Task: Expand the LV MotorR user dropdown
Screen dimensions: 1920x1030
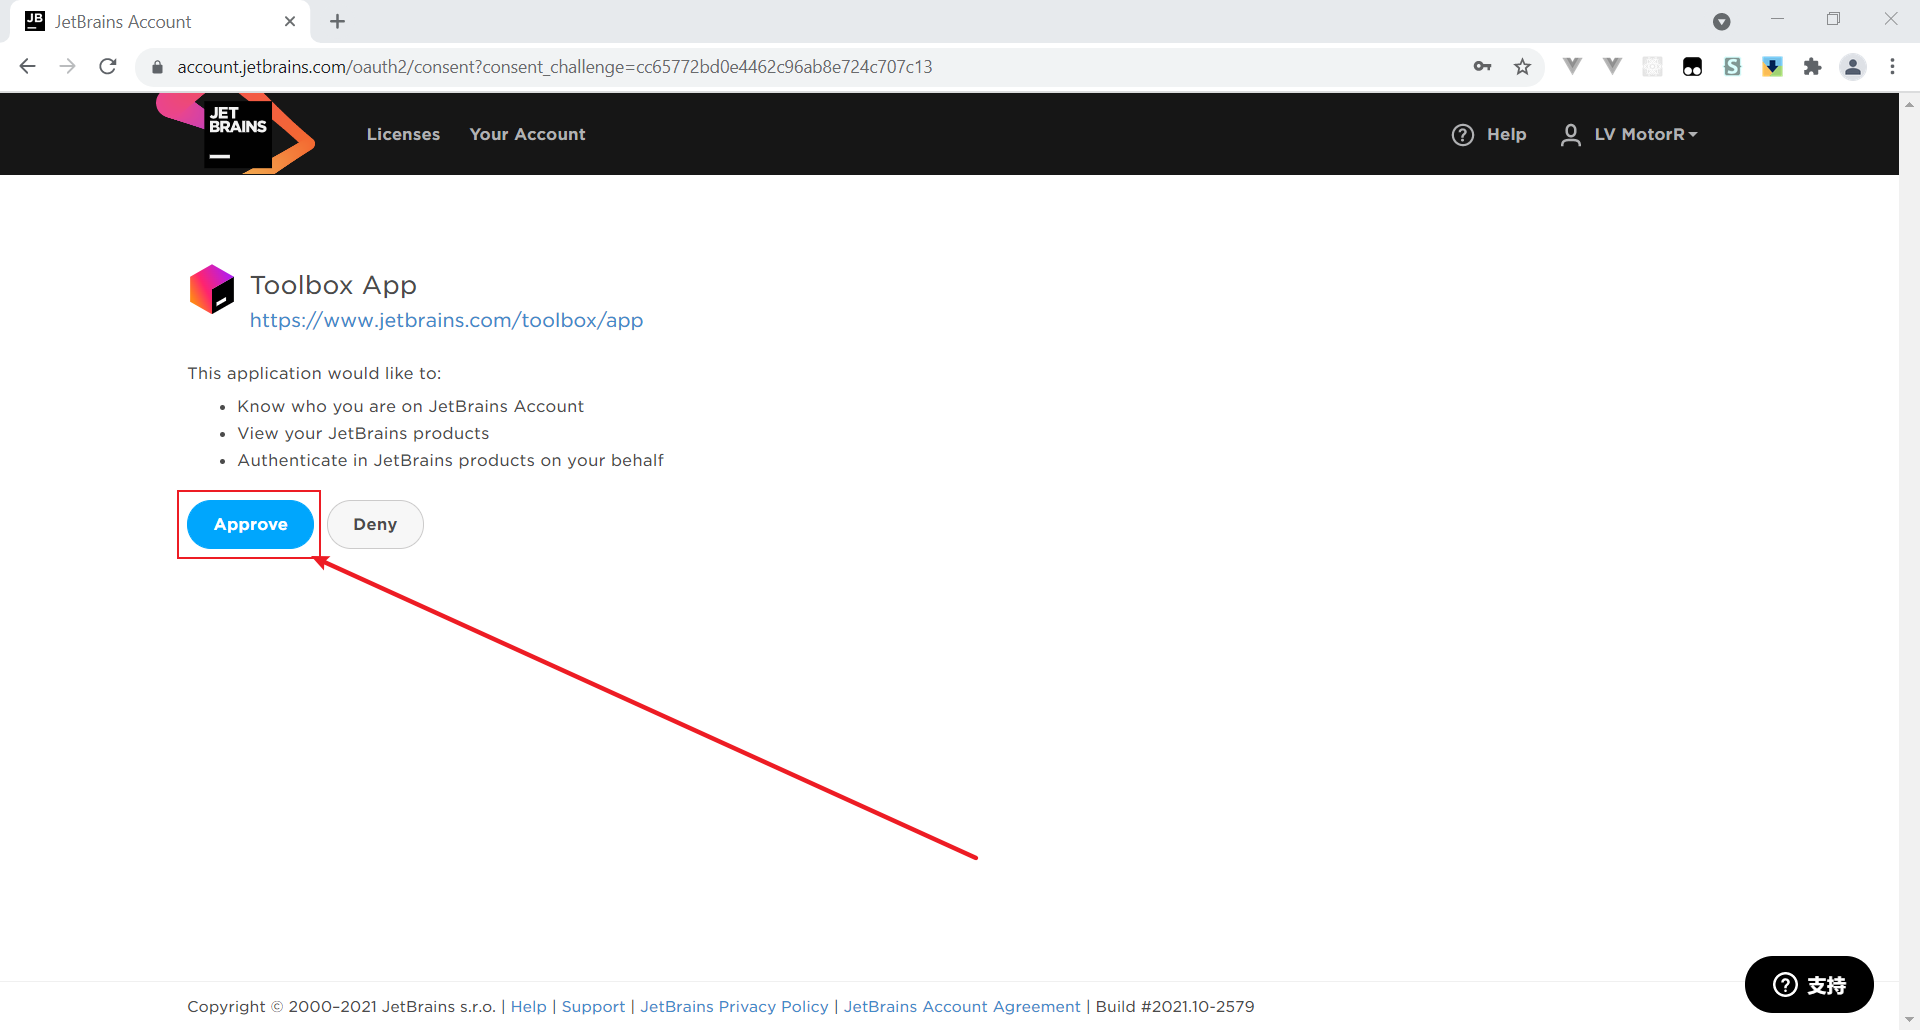Action: 1645,134
